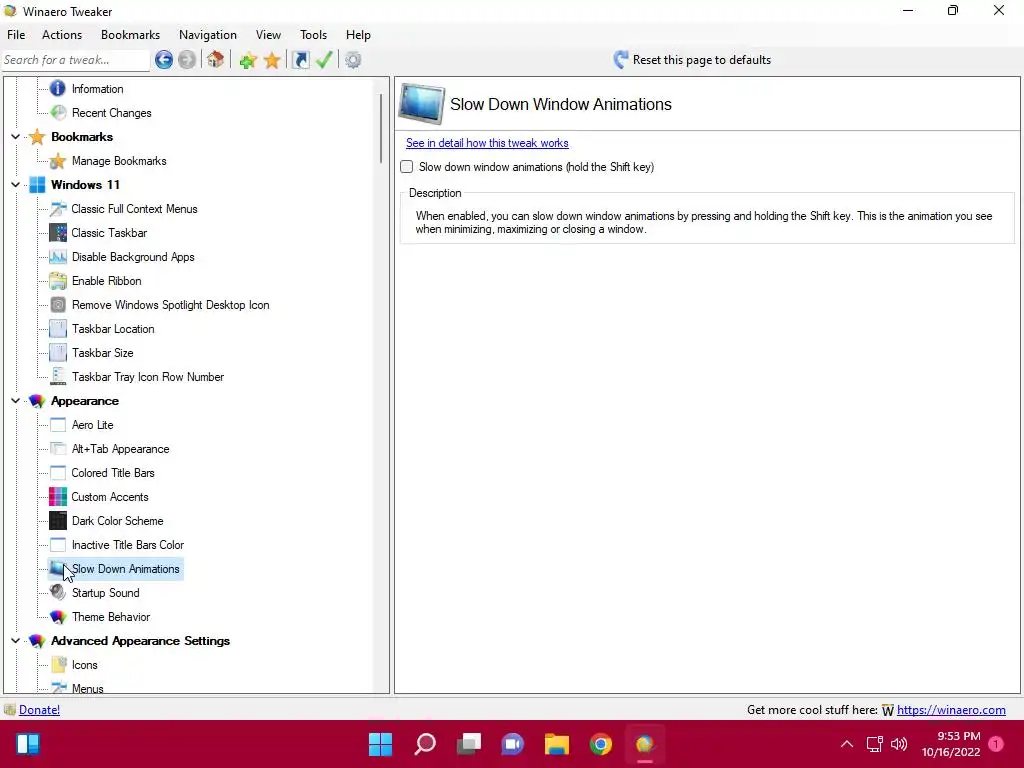Open See in detail how this tweak works link
The height and width of the screenshot is (768, 1024).
487,143
